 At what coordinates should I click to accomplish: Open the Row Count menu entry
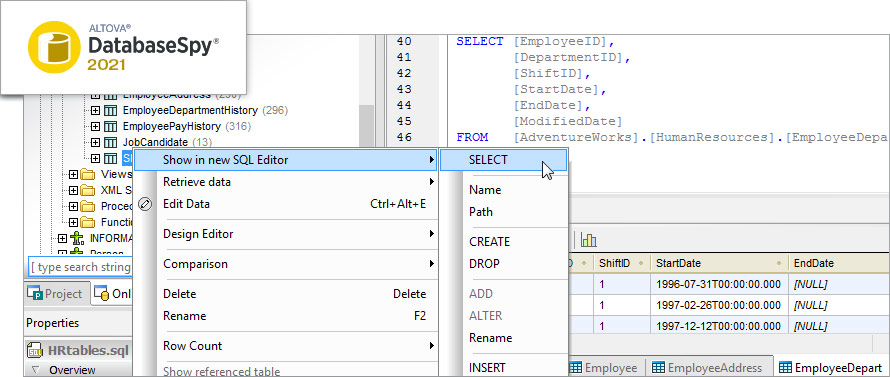[285, 346]
